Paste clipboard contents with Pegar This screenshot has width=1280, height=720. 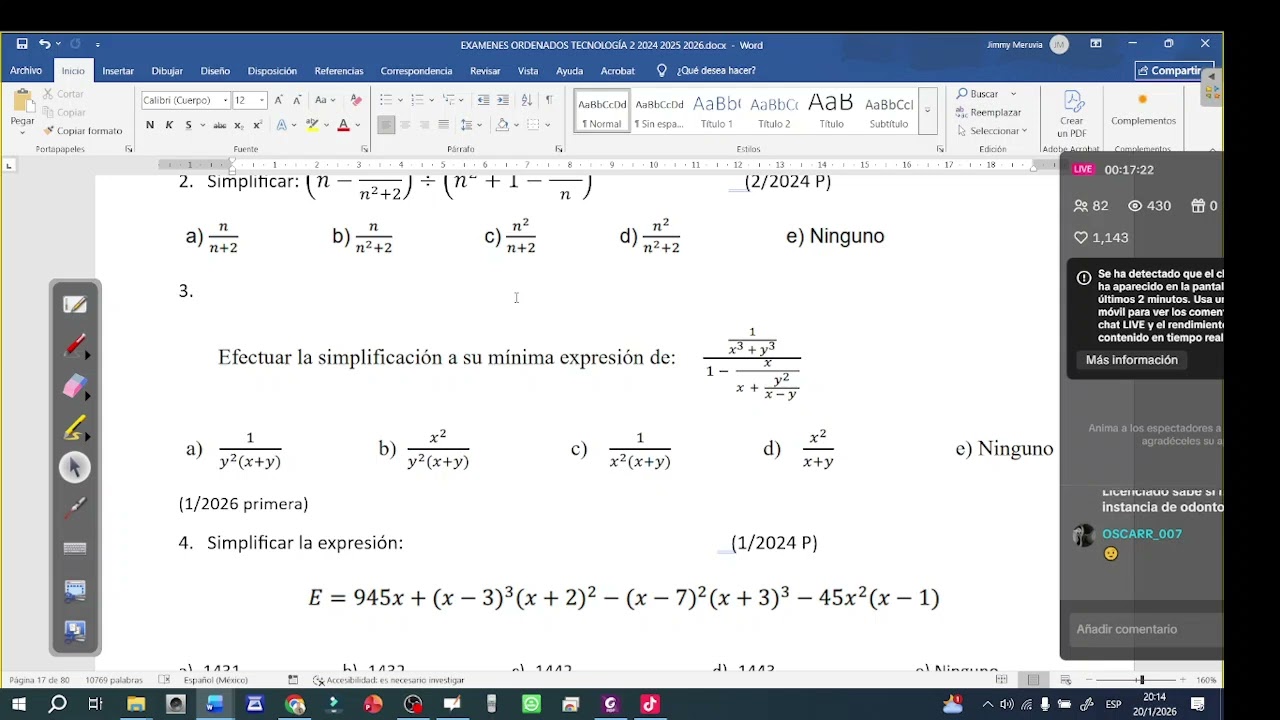(x=22, y=108)
